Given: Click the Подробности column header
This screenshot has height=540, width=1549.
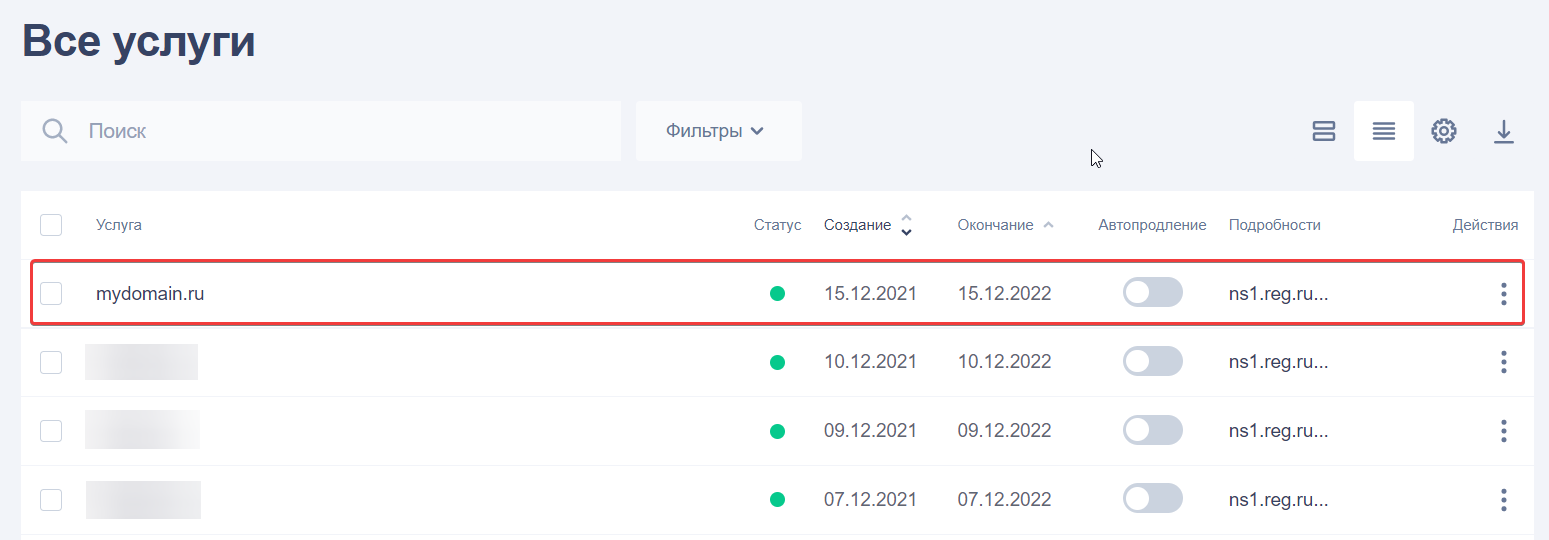Looking at the screenshot, I should 1275,225.
